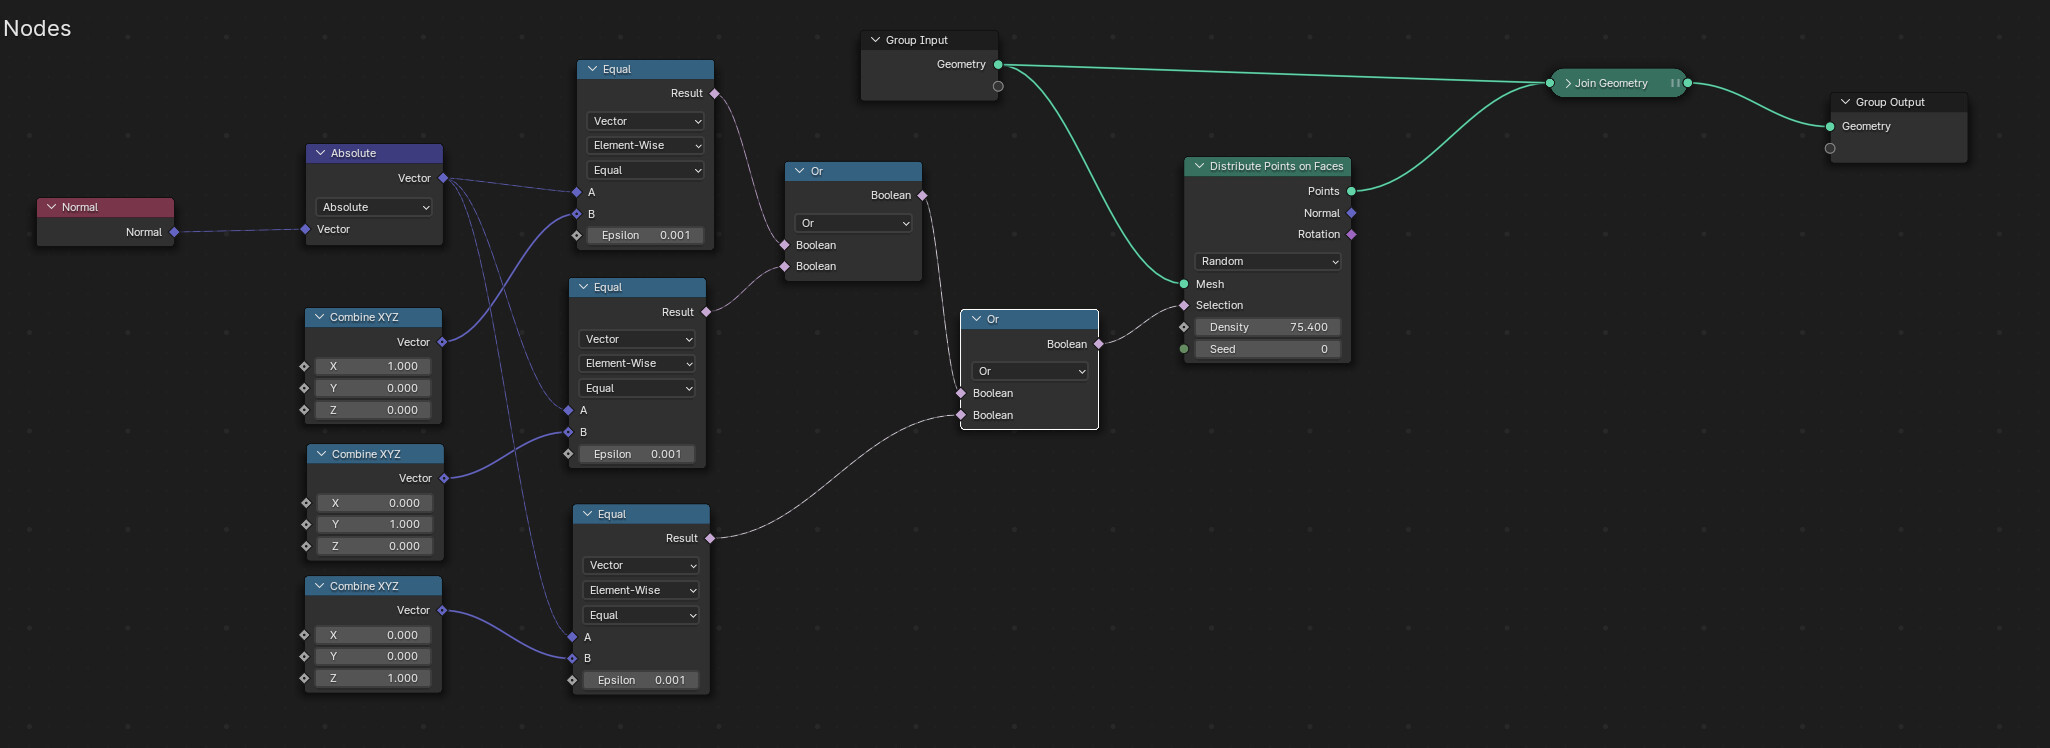Select the Distribute Points on Faces node title
The width and height of the screenshot is (2050, 748).
tap(1276, 166)
